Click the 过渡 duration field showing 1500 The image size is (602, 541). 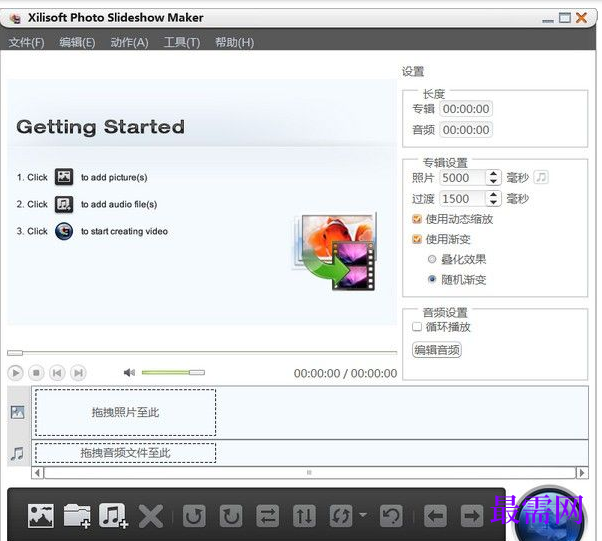(x=463, y=199)
